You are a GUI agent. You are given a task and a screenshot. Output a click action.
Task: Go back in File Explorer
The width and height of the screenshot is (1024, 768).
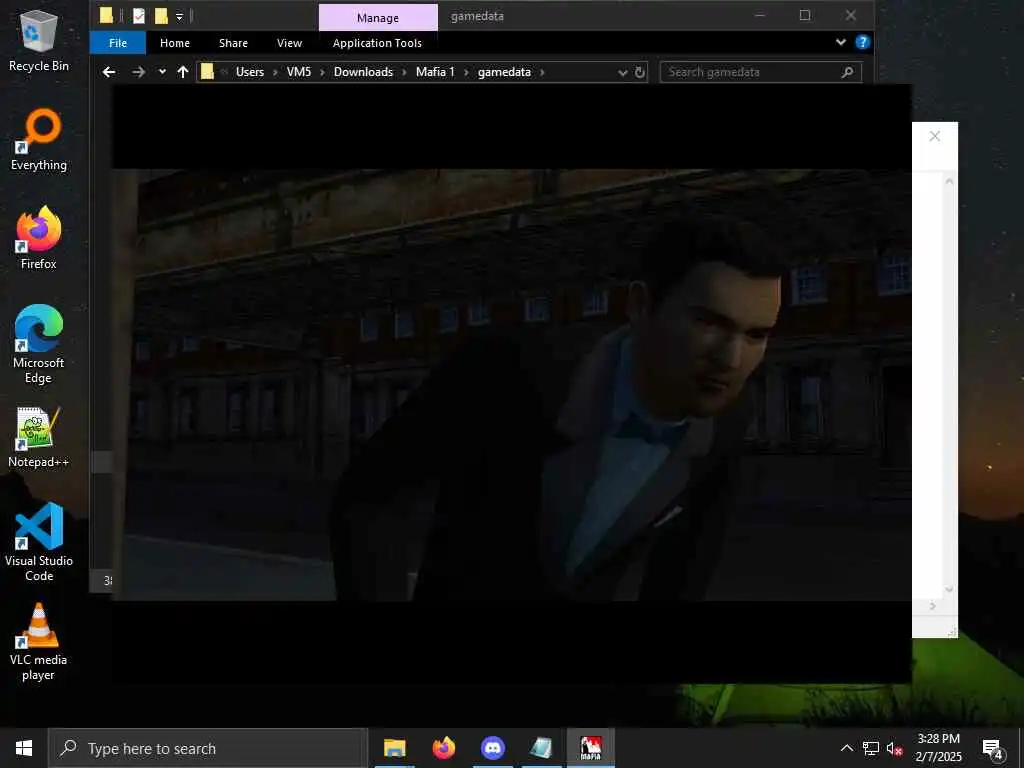point(109,72)
